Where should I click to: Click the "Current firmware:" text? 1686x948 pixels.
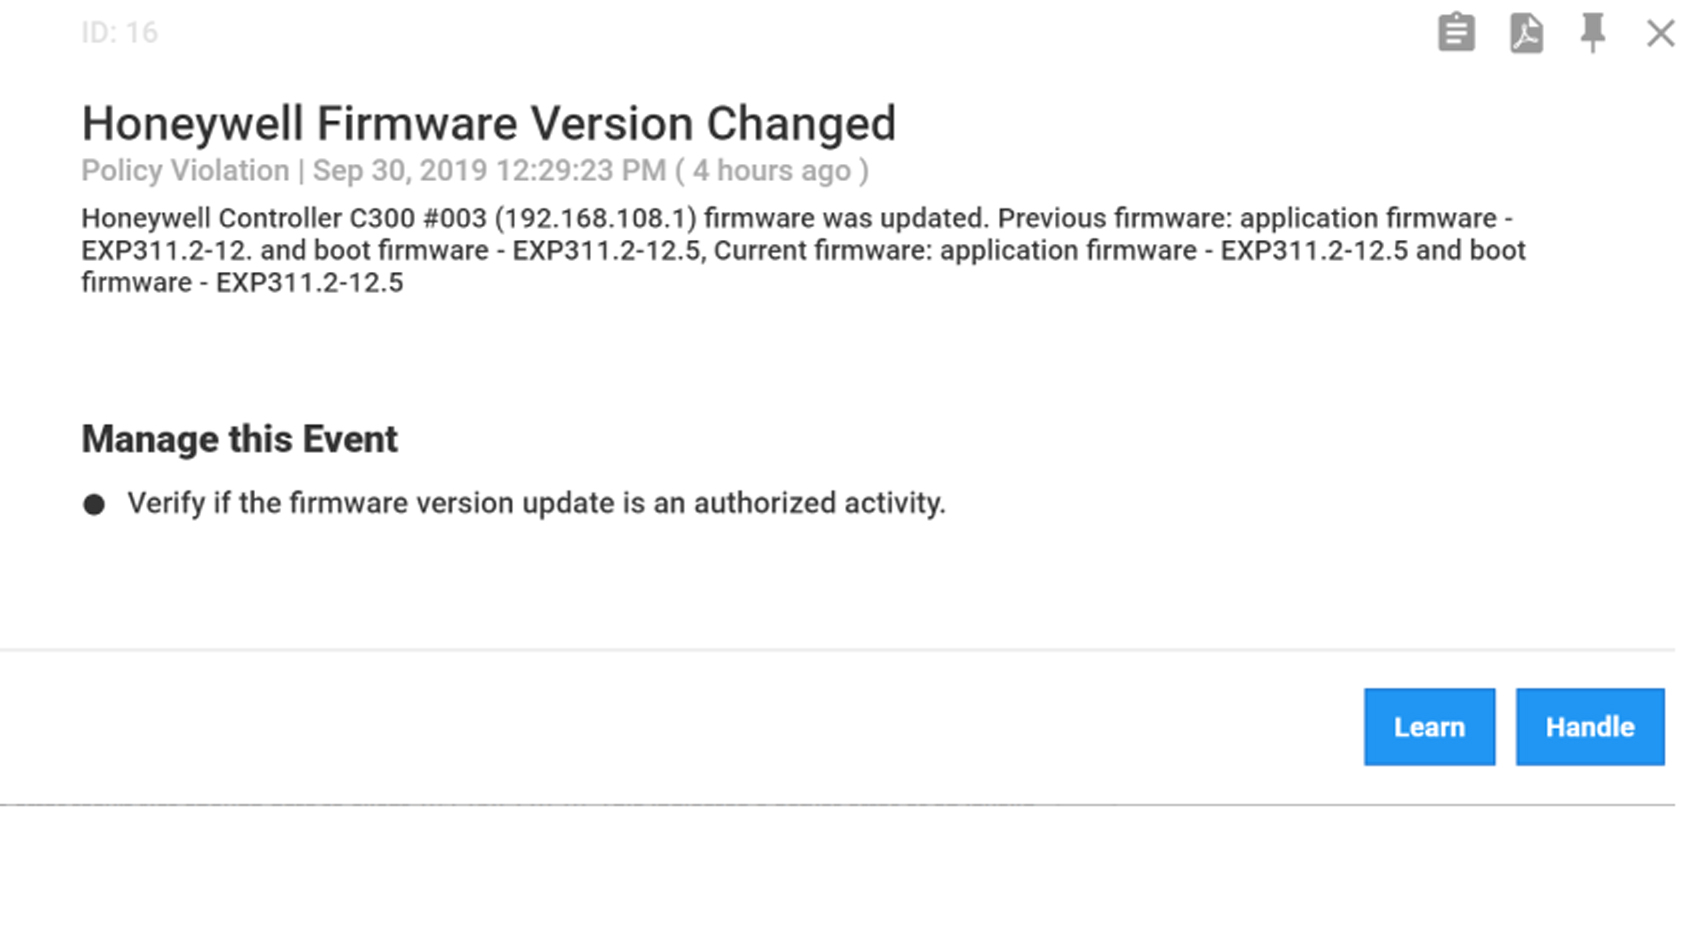point(822,250)
